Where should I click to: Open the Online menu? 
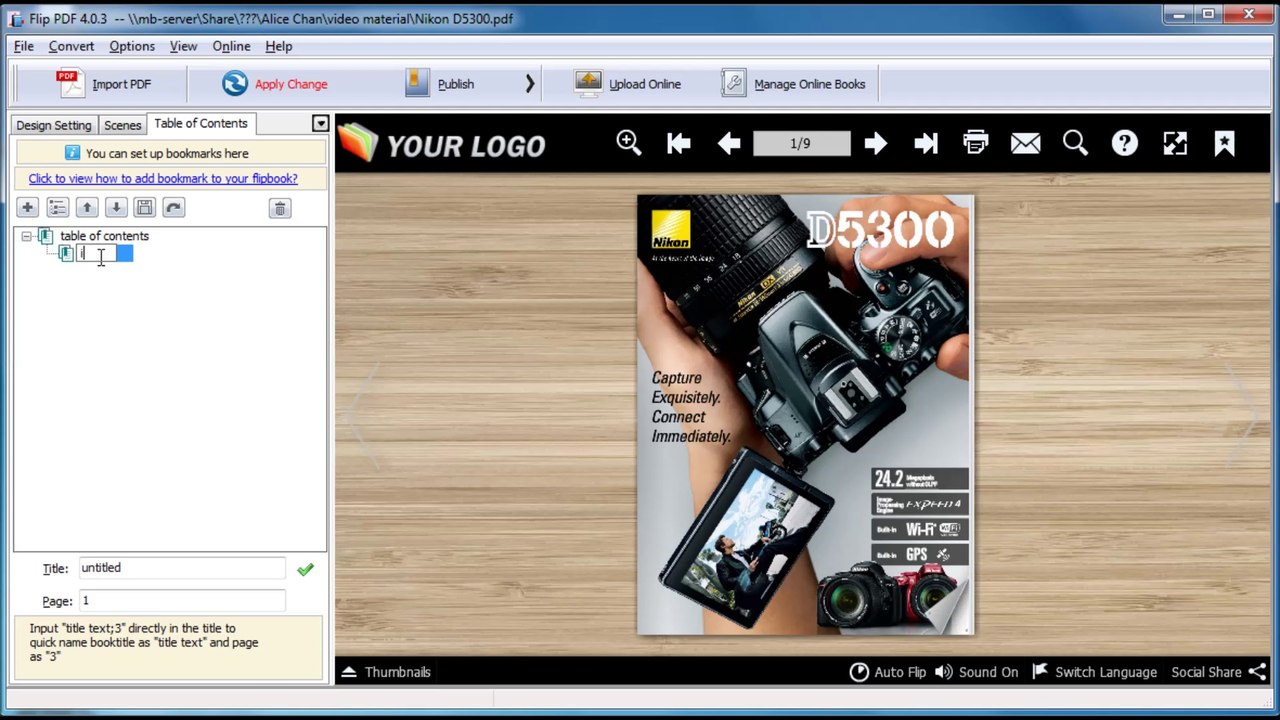pos(231,46)
